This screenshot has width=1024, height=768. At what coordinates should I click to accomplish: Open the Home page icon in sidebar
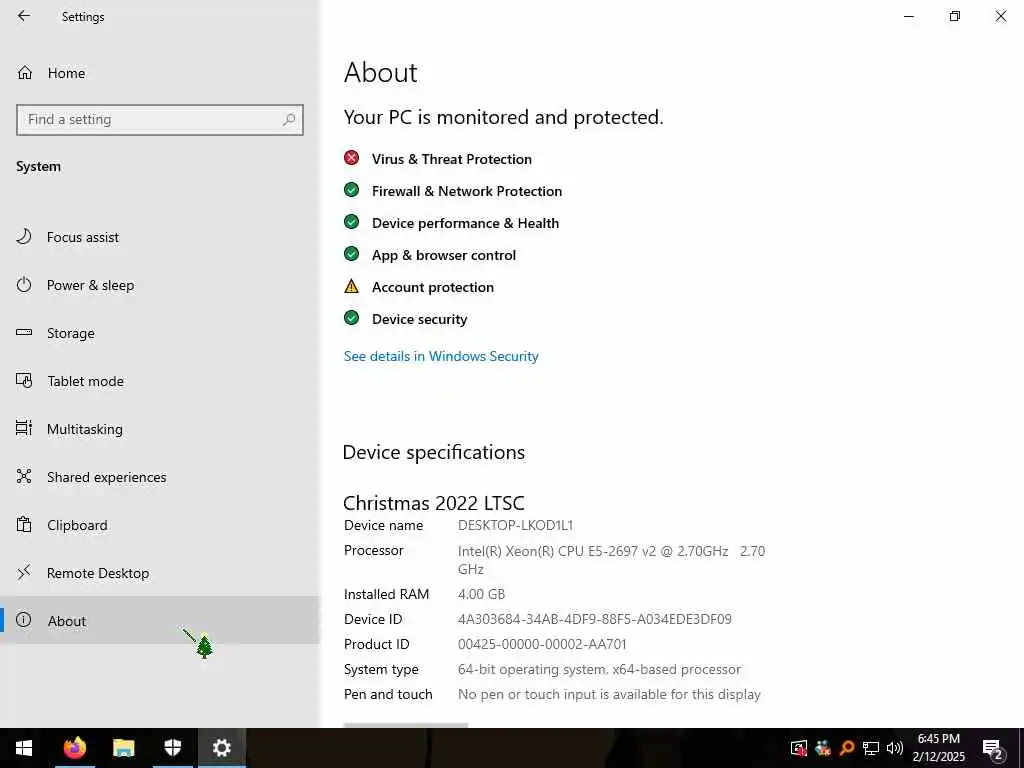[25, 73]
